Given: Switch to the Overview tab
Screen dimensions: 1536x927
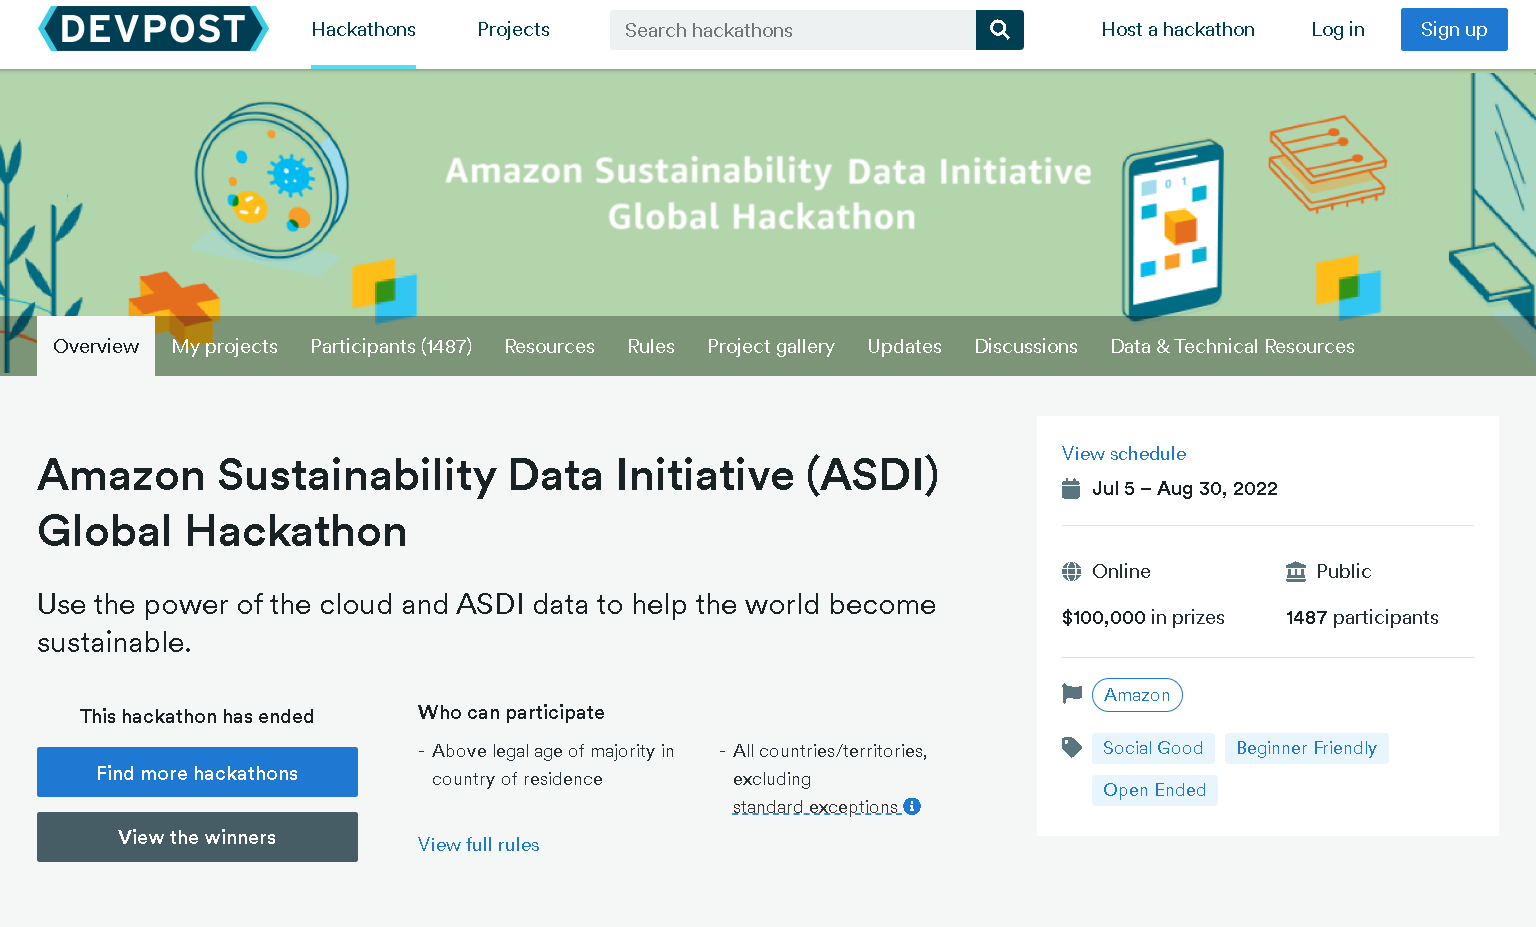Looking at the screenshot, I should pyautogui.click(x=96, y=346).
